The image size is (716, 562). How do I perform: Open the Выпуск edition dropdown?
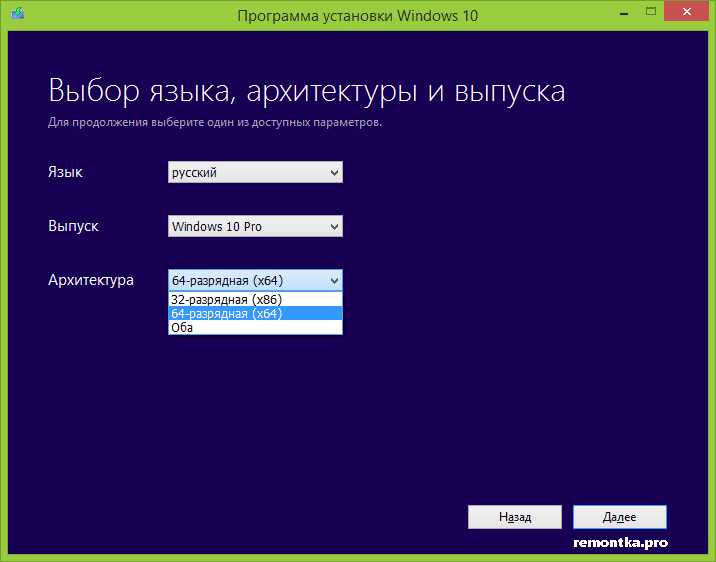point(255,226)
